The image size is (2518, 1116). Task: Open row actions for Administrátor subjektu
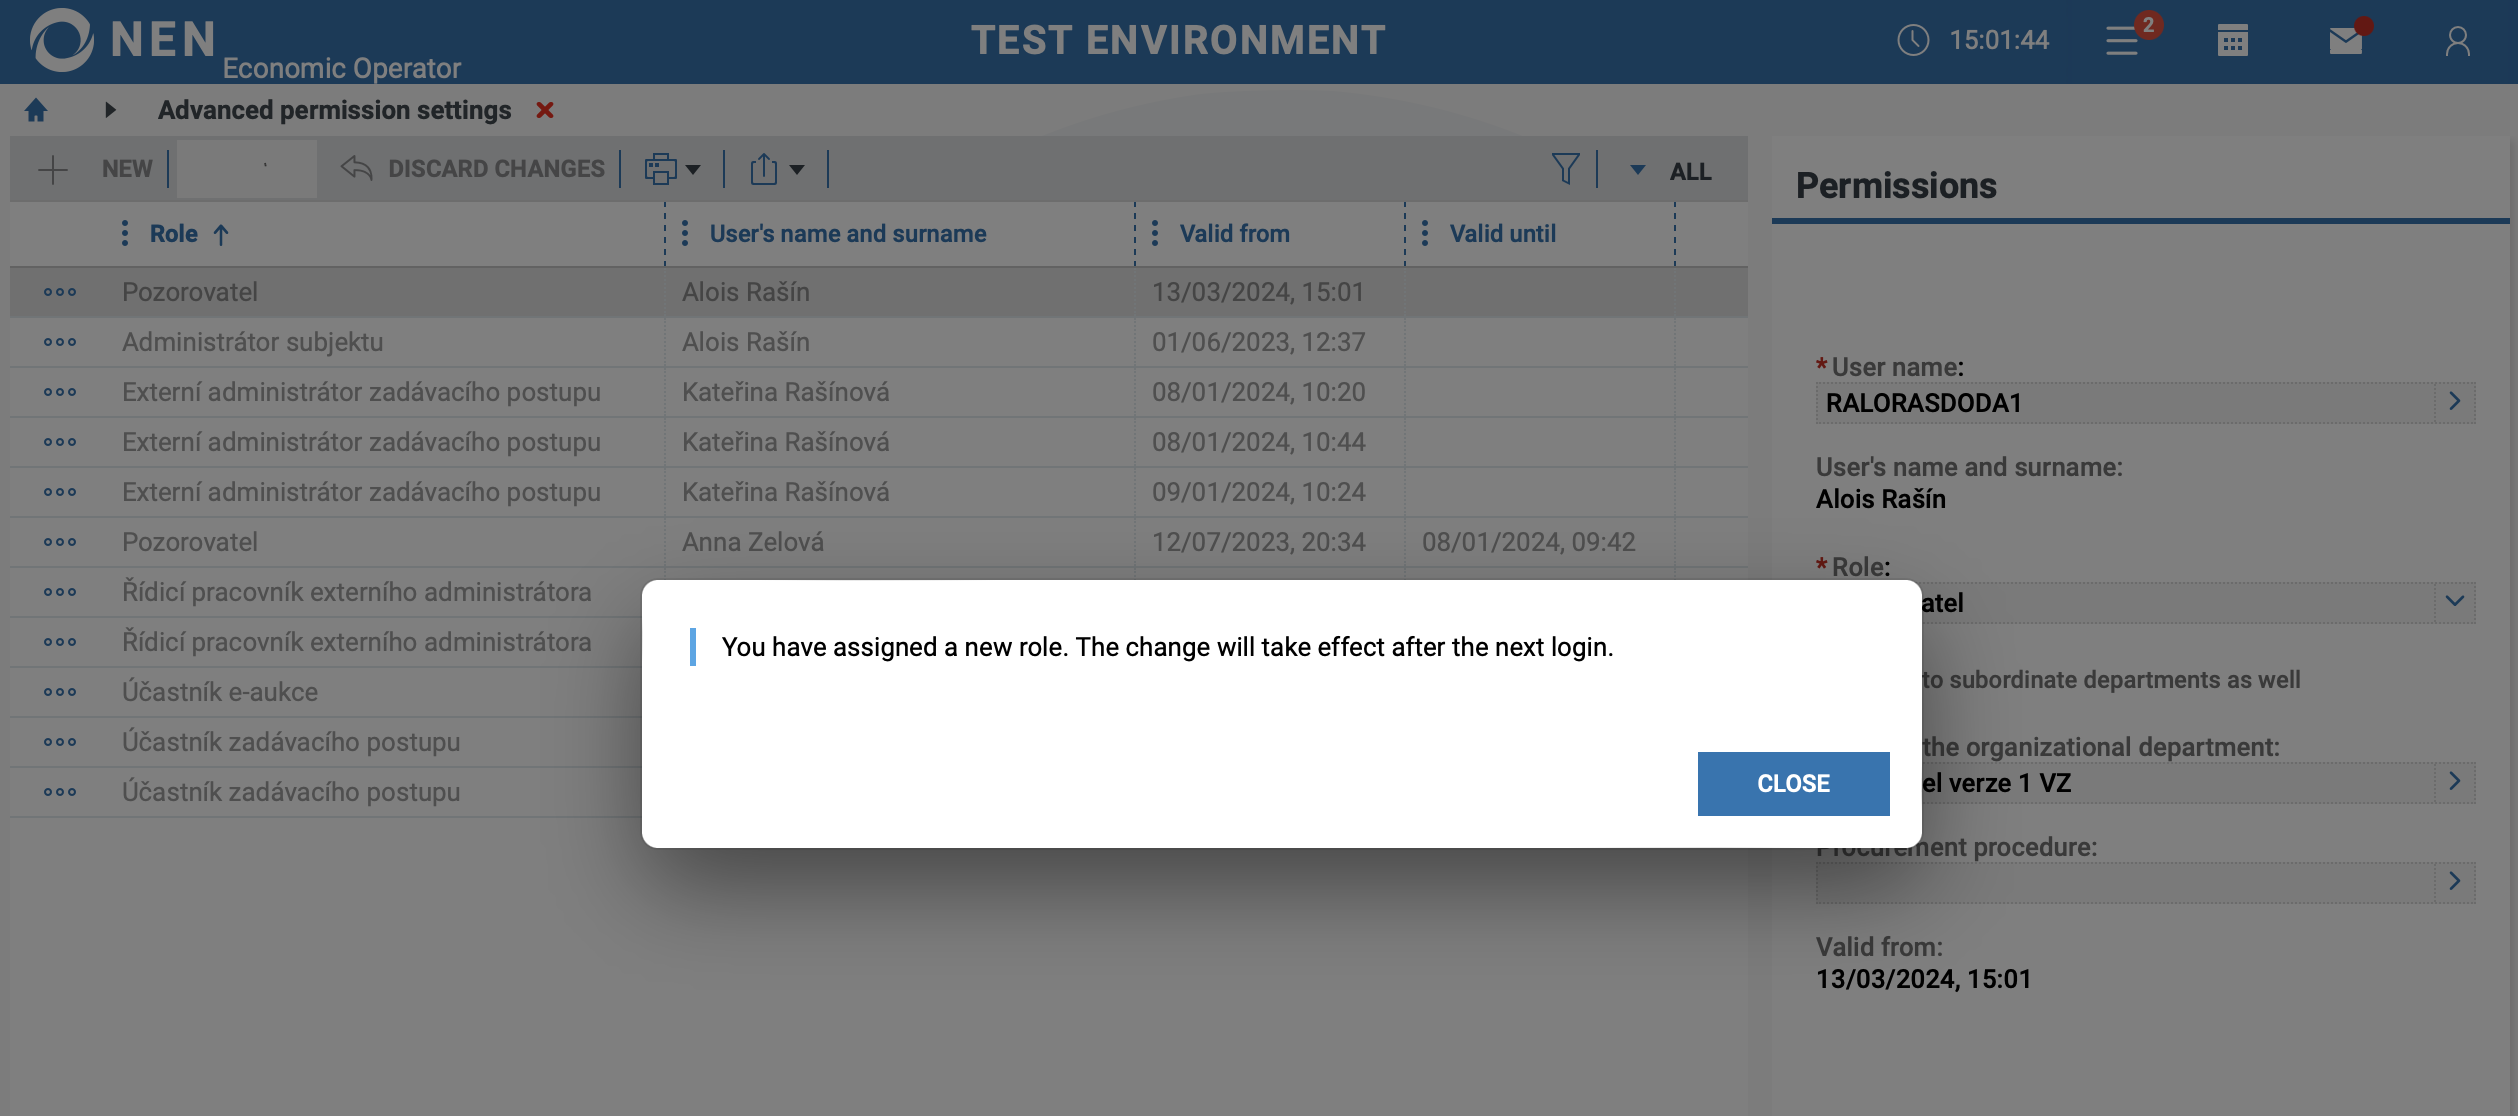(x=60, y=342)
